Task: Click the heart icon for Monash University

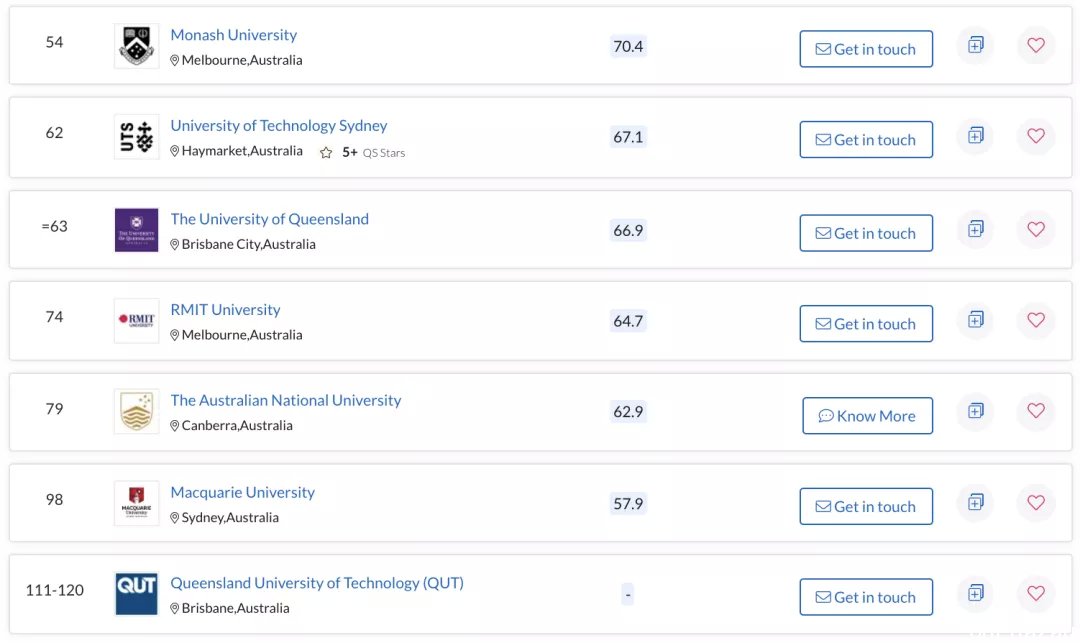Action: [1036, 45]
